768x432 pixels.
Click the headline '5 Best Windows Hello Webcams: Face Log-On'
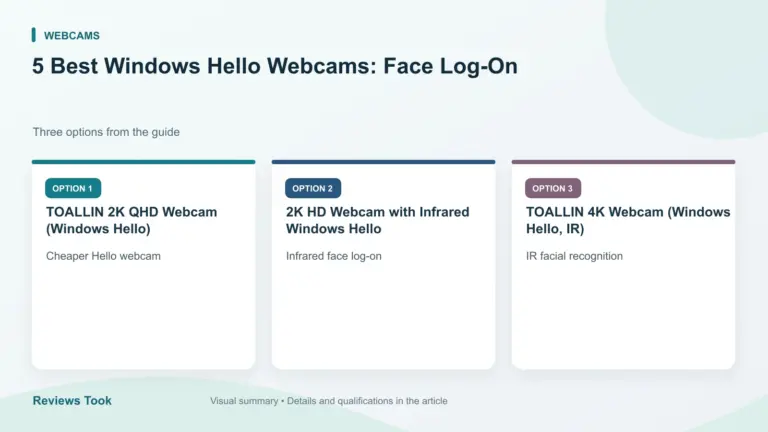(x=275, y=66)
